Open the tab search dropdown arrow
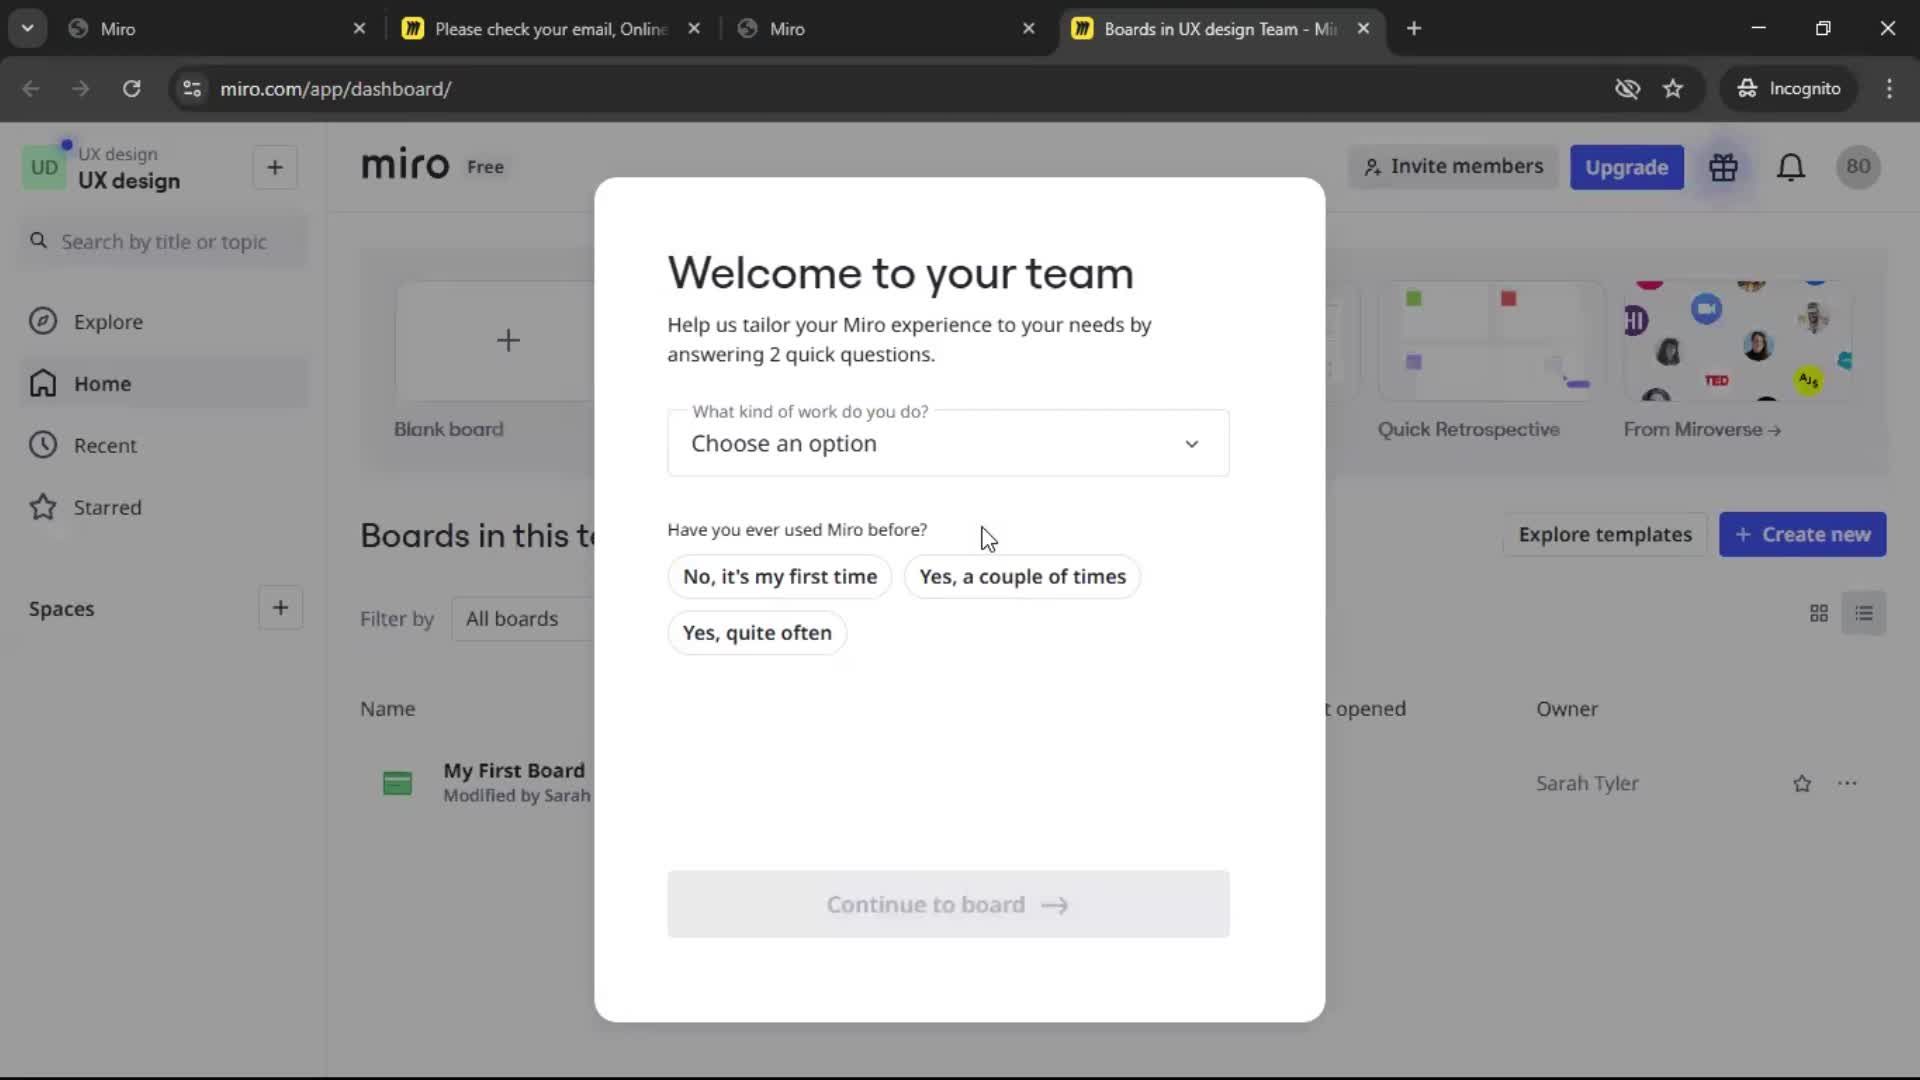Screen dimensions: 1920x1080 point(28,28)
